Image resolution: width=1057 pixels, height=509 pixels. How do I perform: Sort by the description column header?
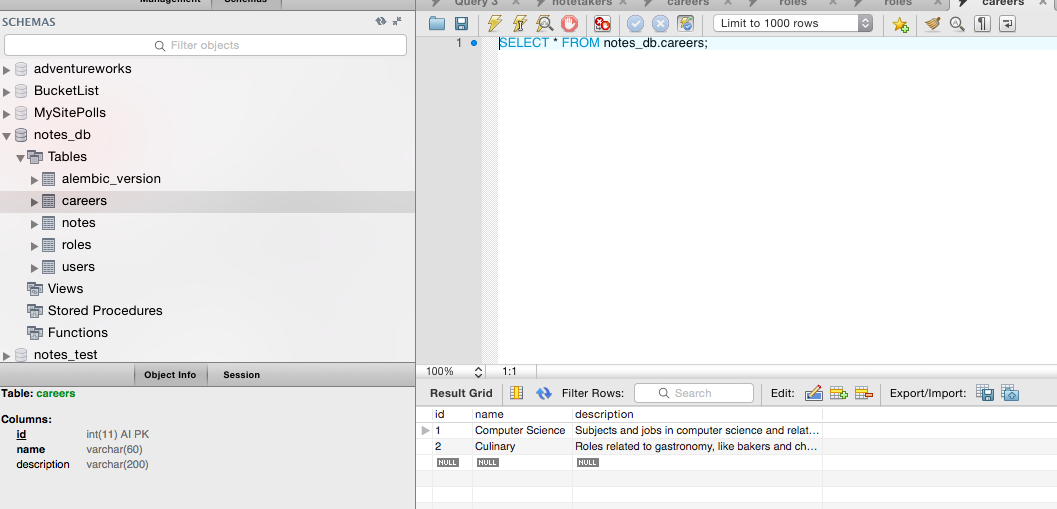[x=697, y=415]
